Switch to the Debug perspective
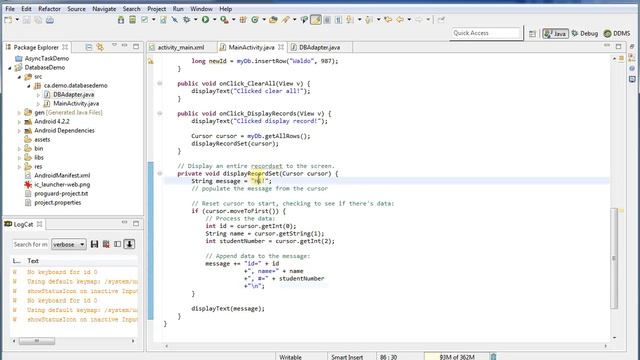640x360 pixels. tap(584, 33)
